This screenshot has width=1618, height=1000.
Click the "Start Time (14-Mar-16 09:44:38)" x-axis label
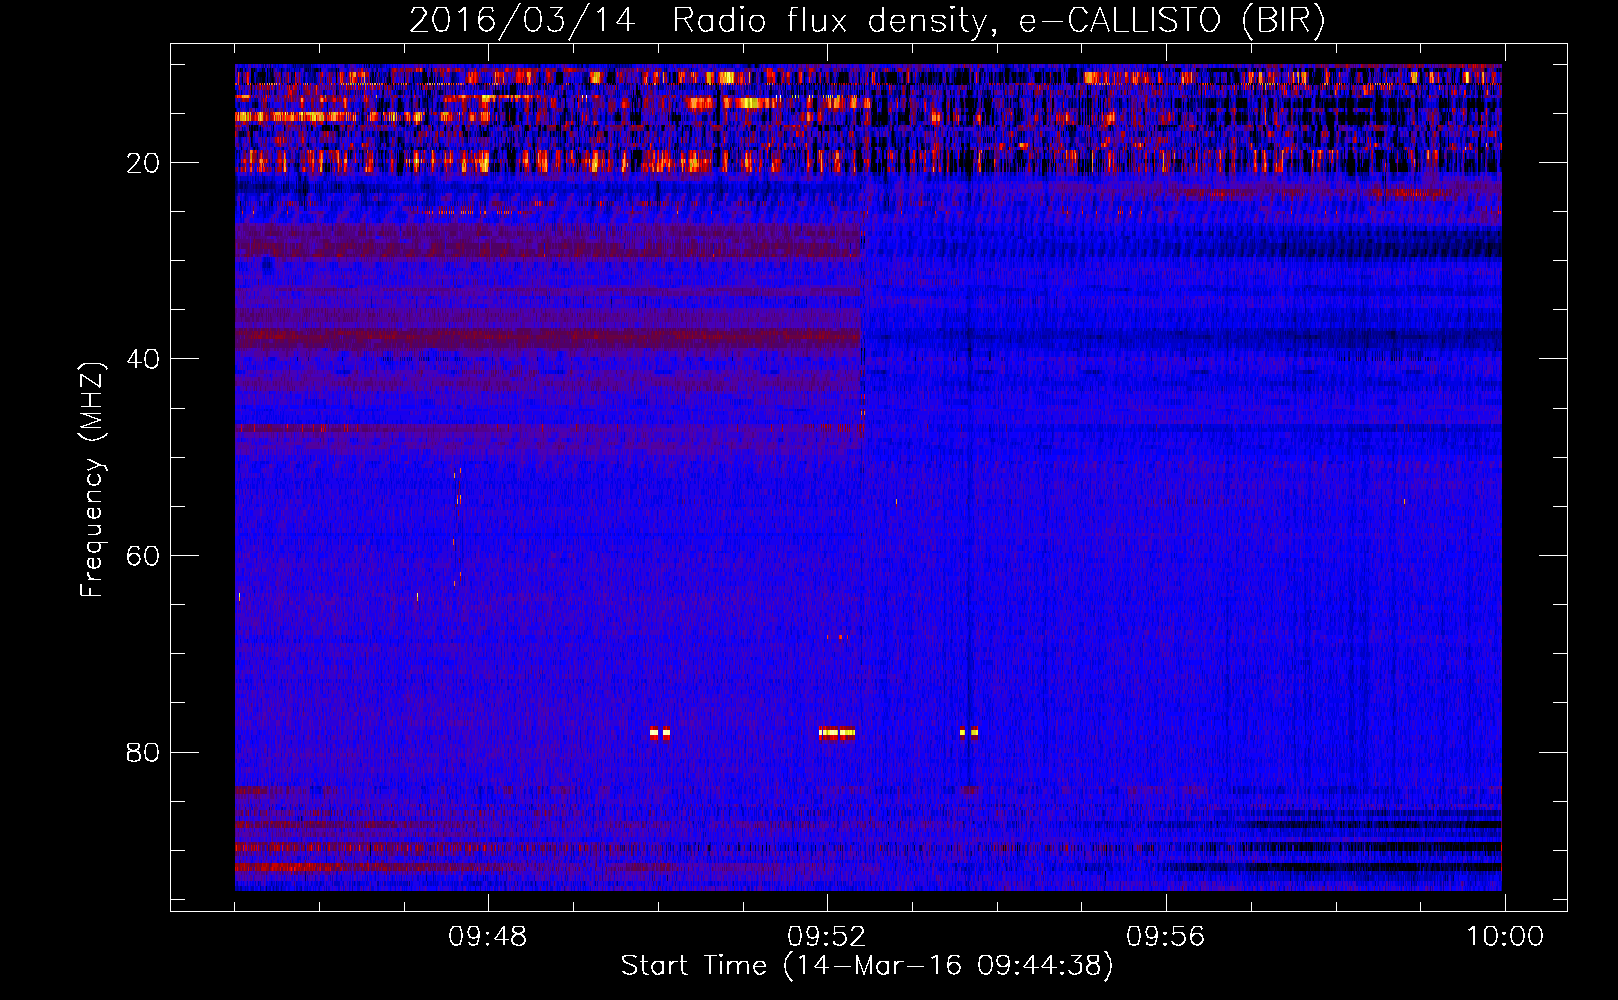point(867,966)
